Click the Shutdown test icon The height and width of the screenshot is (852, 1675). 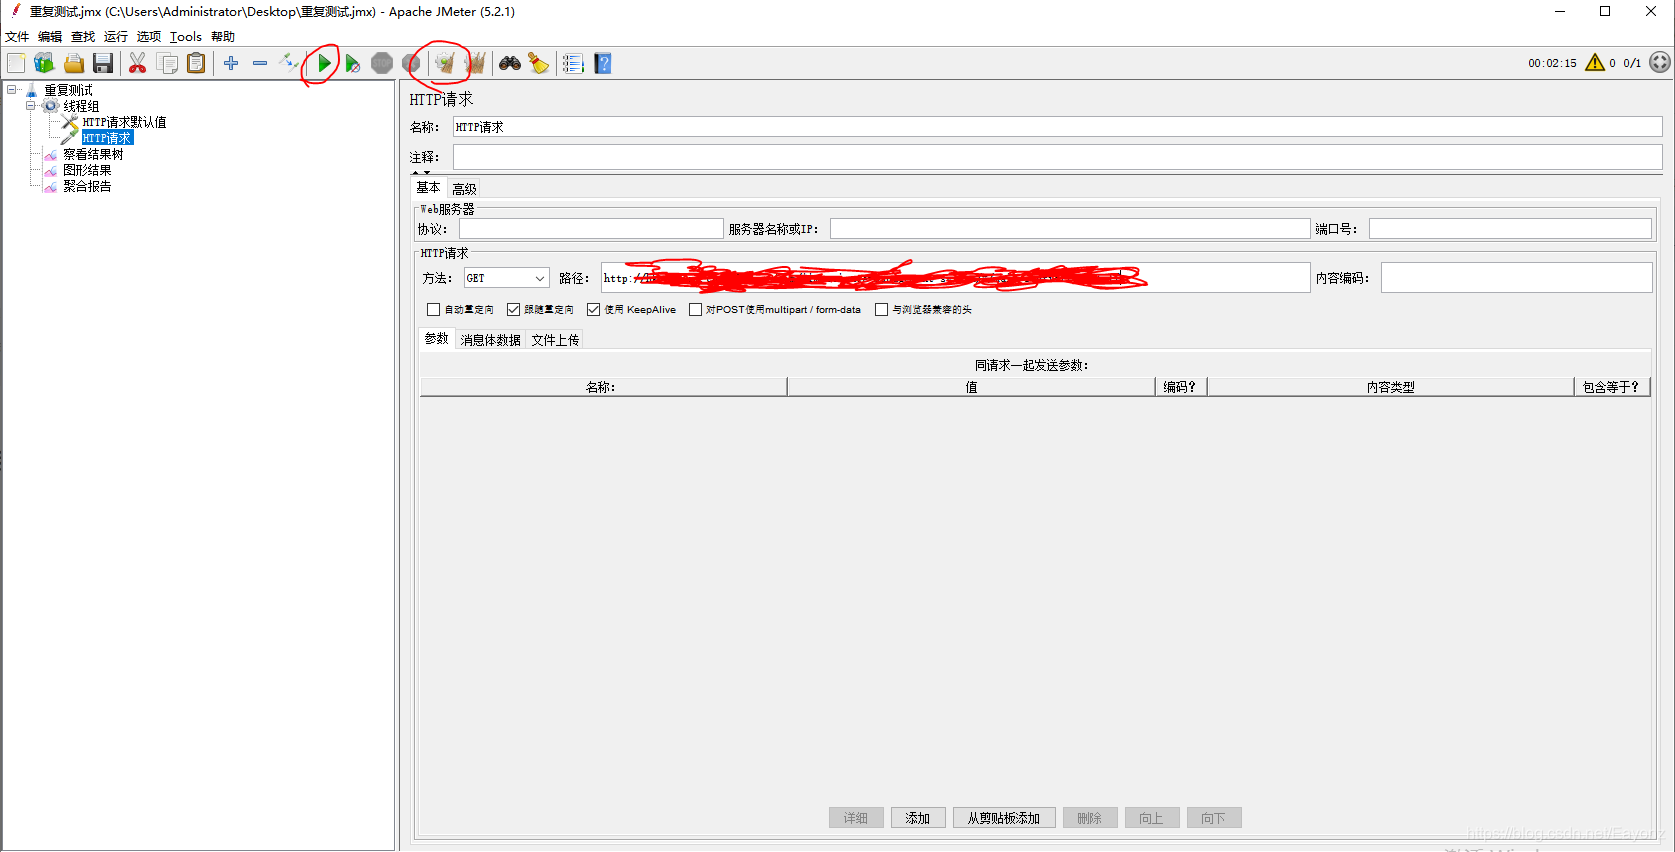pyautogui.click(x=411, y=63)
